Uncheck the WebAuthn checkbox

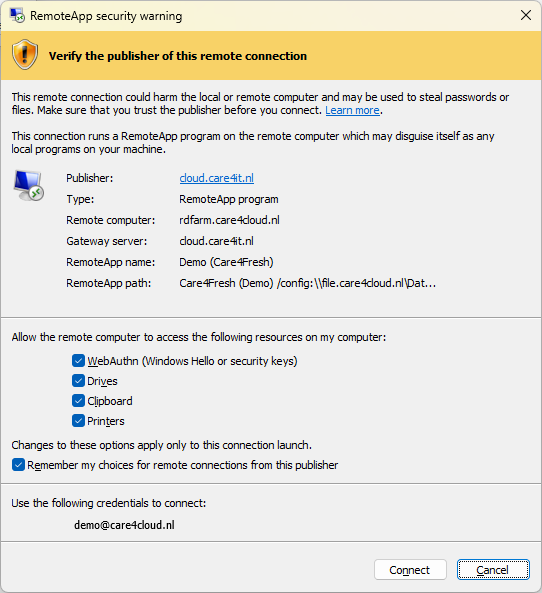point(78,361)
